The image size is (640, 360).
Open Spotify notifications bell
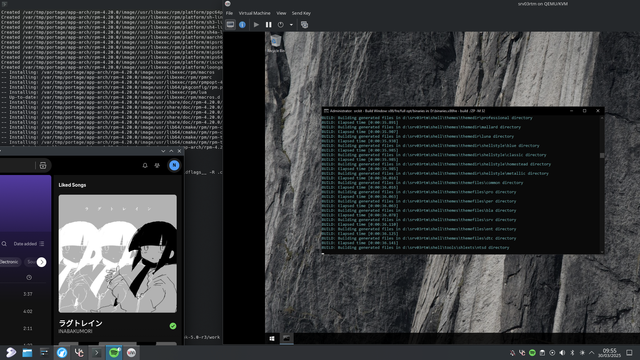coord(145,165)
